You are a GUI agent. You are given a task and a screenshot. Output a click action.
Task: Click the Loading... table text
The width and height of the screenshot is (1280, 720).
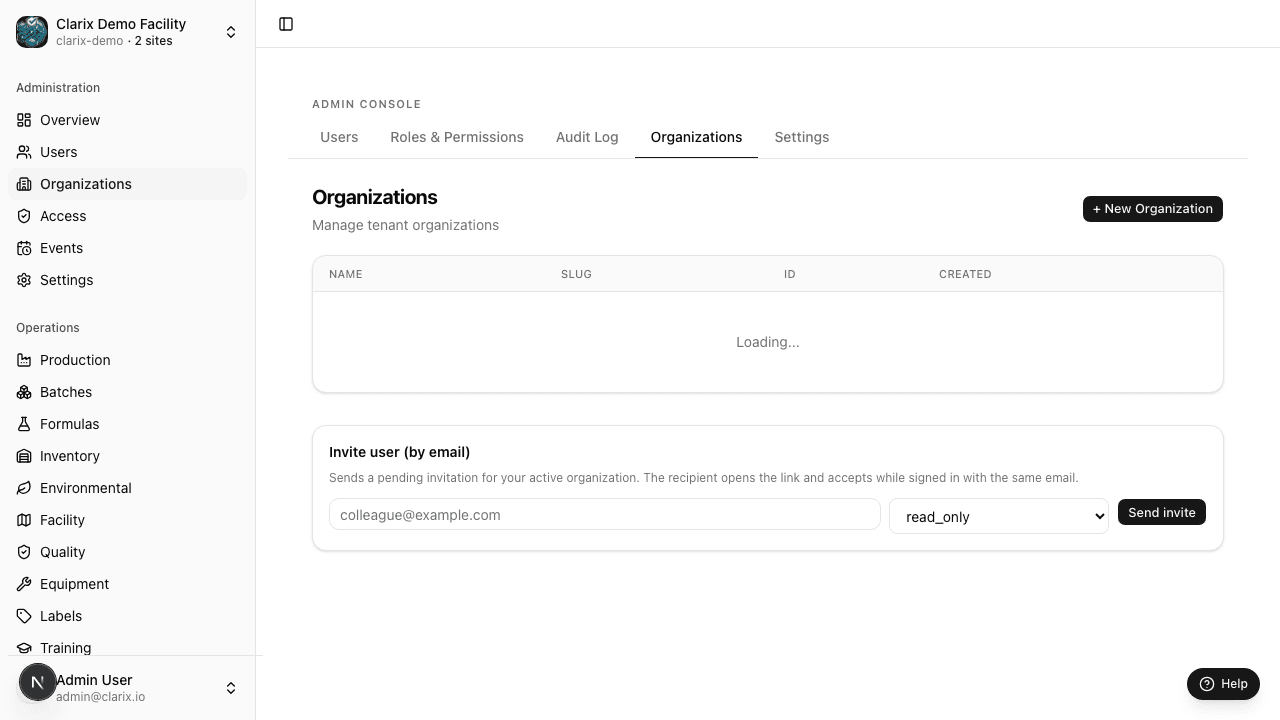(x=768, y=342)
